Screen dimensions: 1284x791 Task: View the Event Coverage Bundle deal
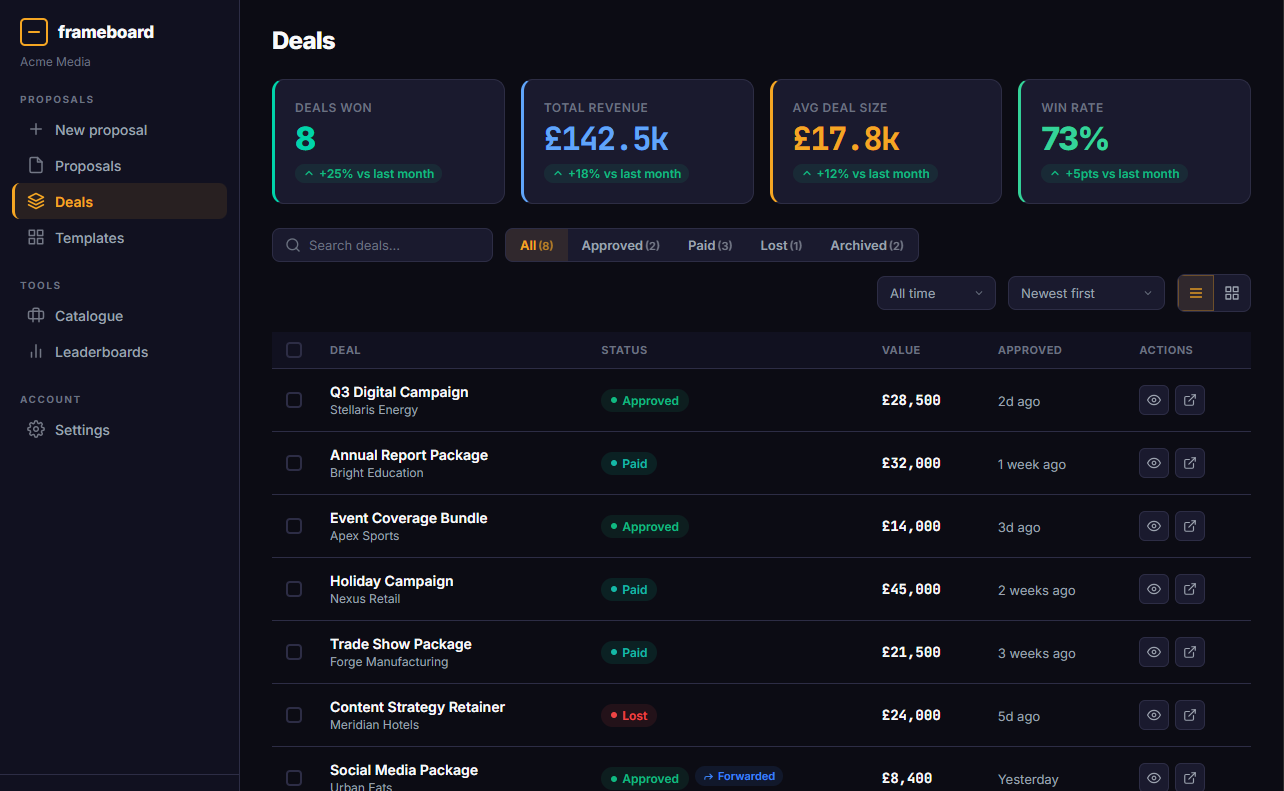[x=1154, y=526]
